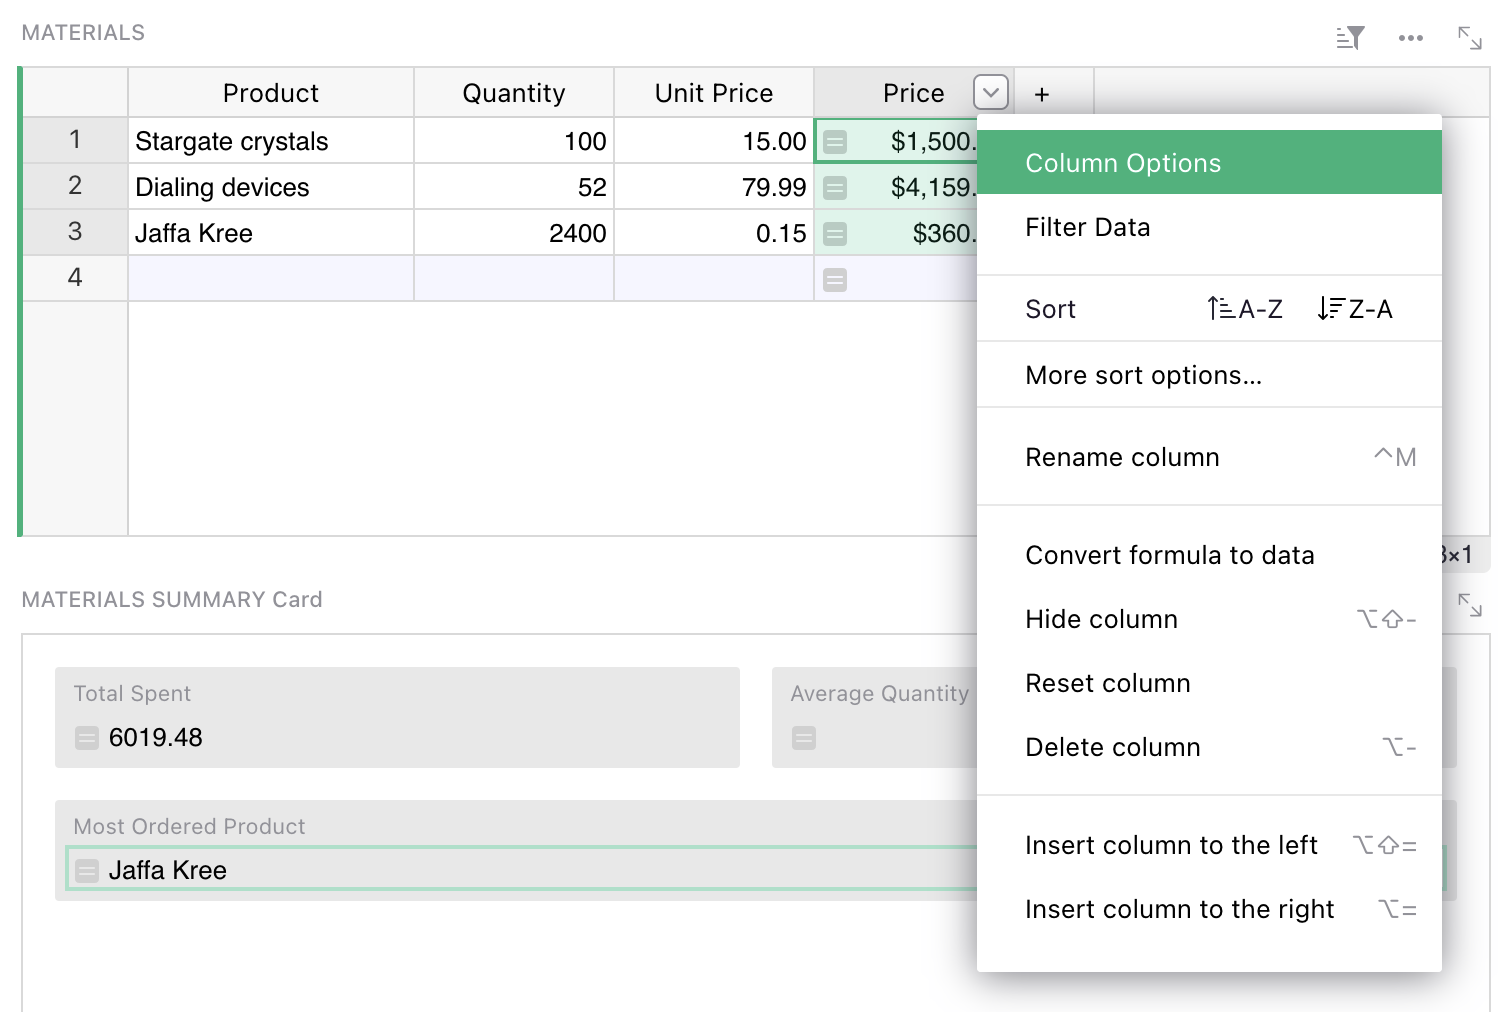
Task: Insert column to the right
Action: 1179,909
